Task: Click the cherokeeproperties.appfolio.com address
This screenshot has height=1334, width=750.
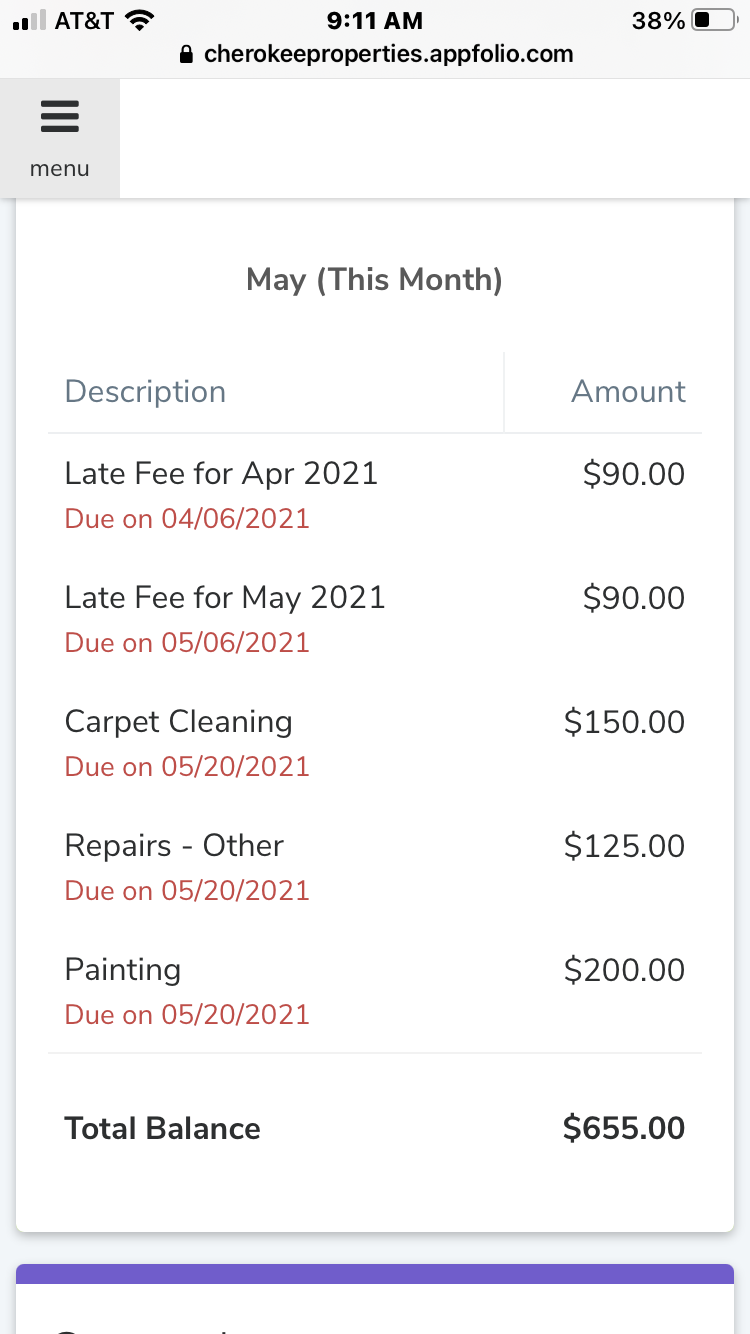Action: 388,55
